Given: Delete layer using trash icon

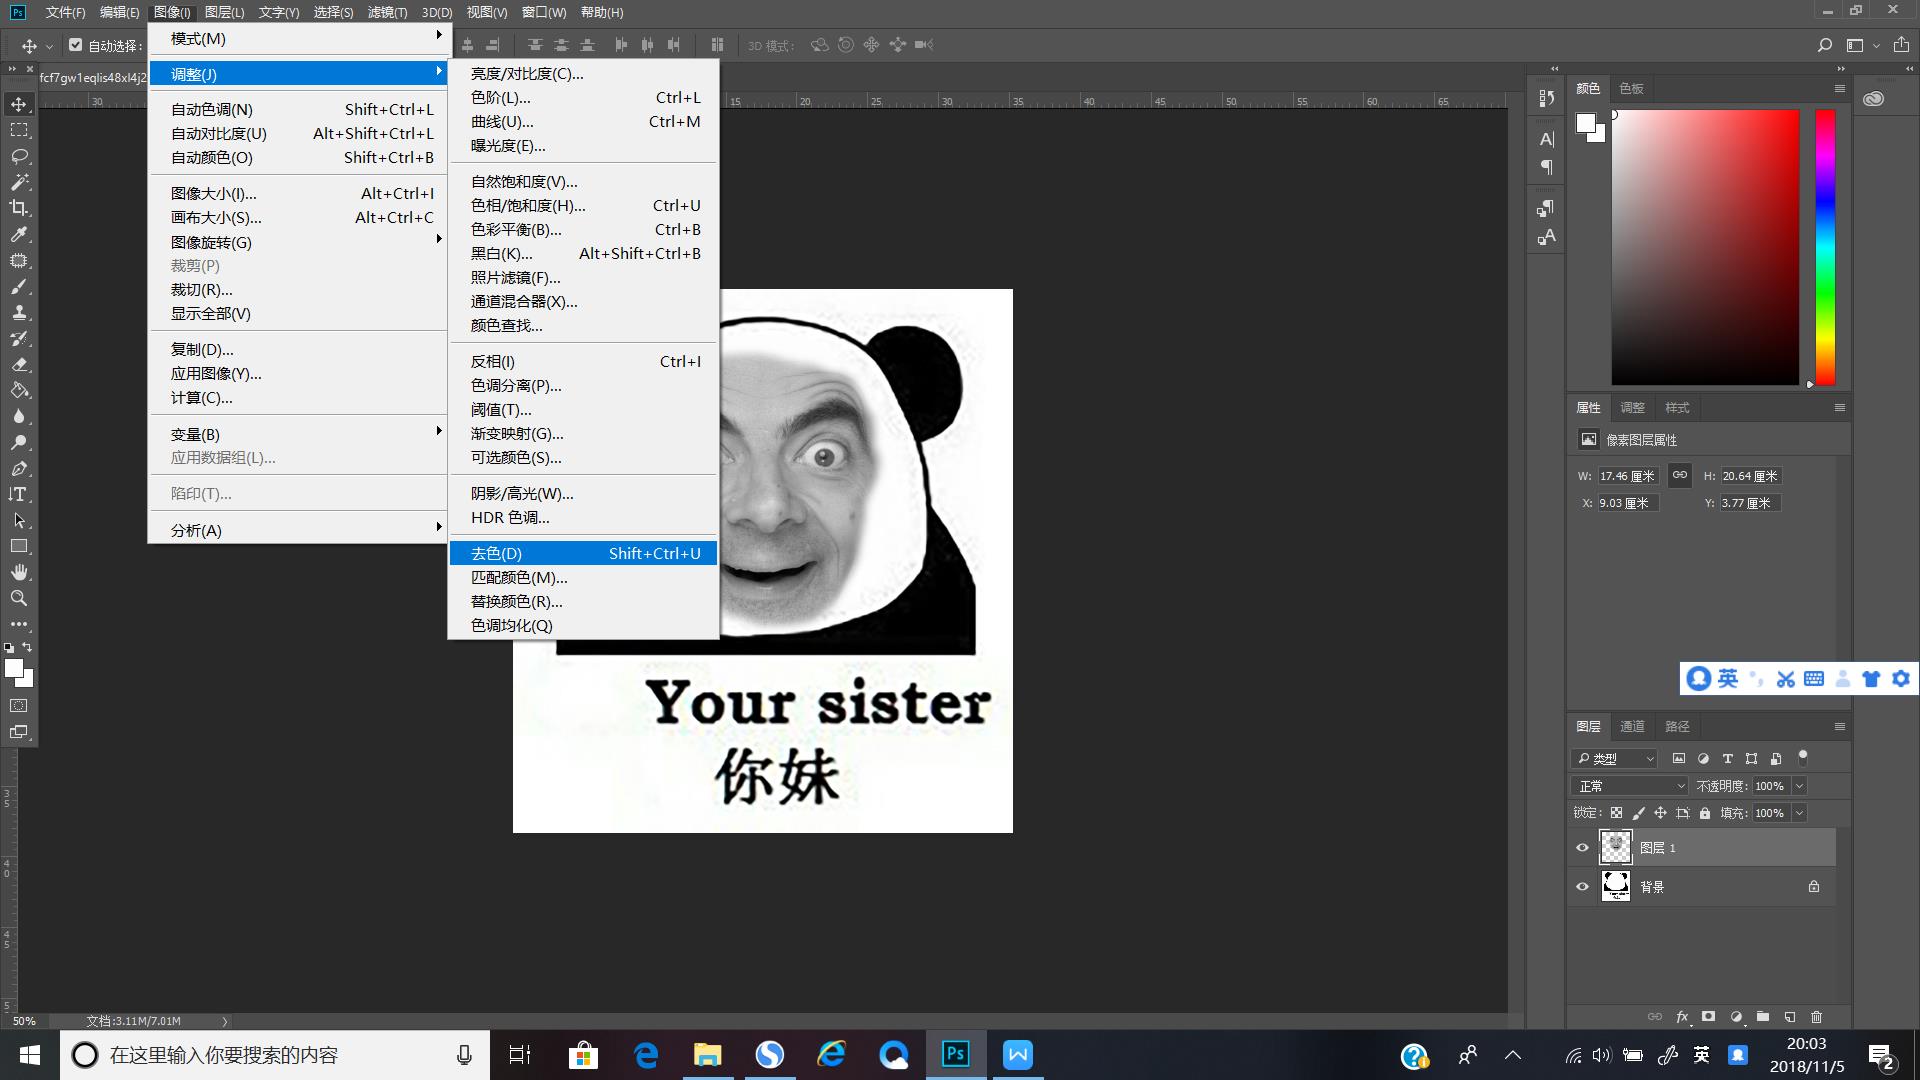Looking at the screenshot, I should (x=1817, y=1017).
